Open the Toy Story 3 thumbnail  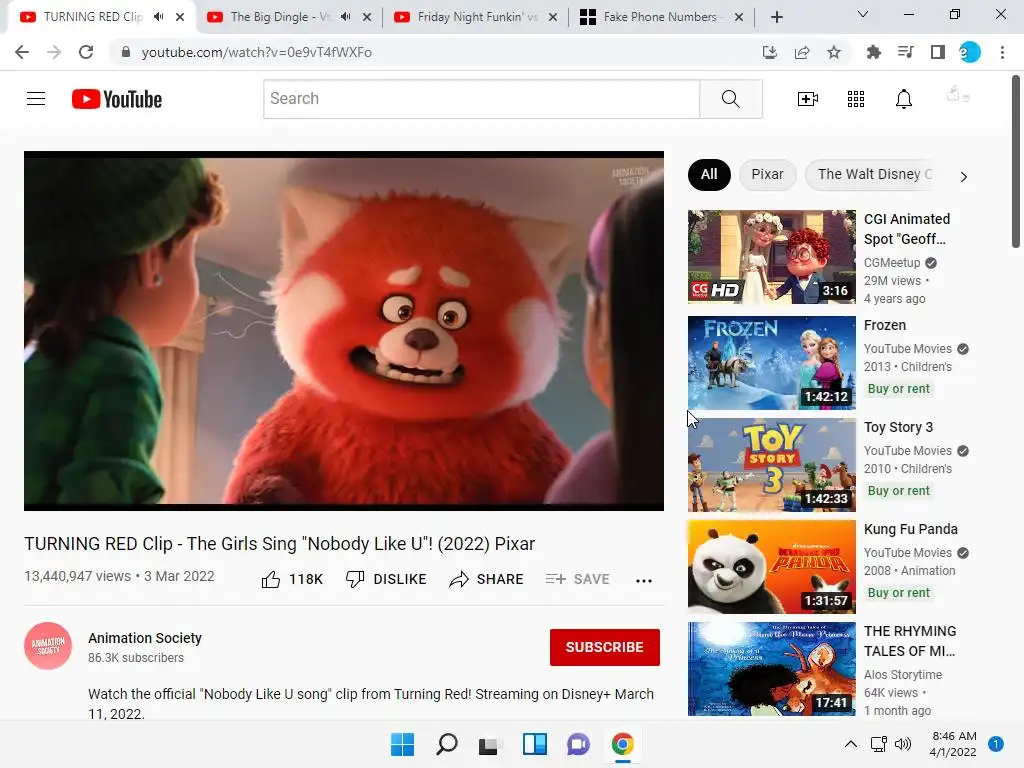point(771,465)
